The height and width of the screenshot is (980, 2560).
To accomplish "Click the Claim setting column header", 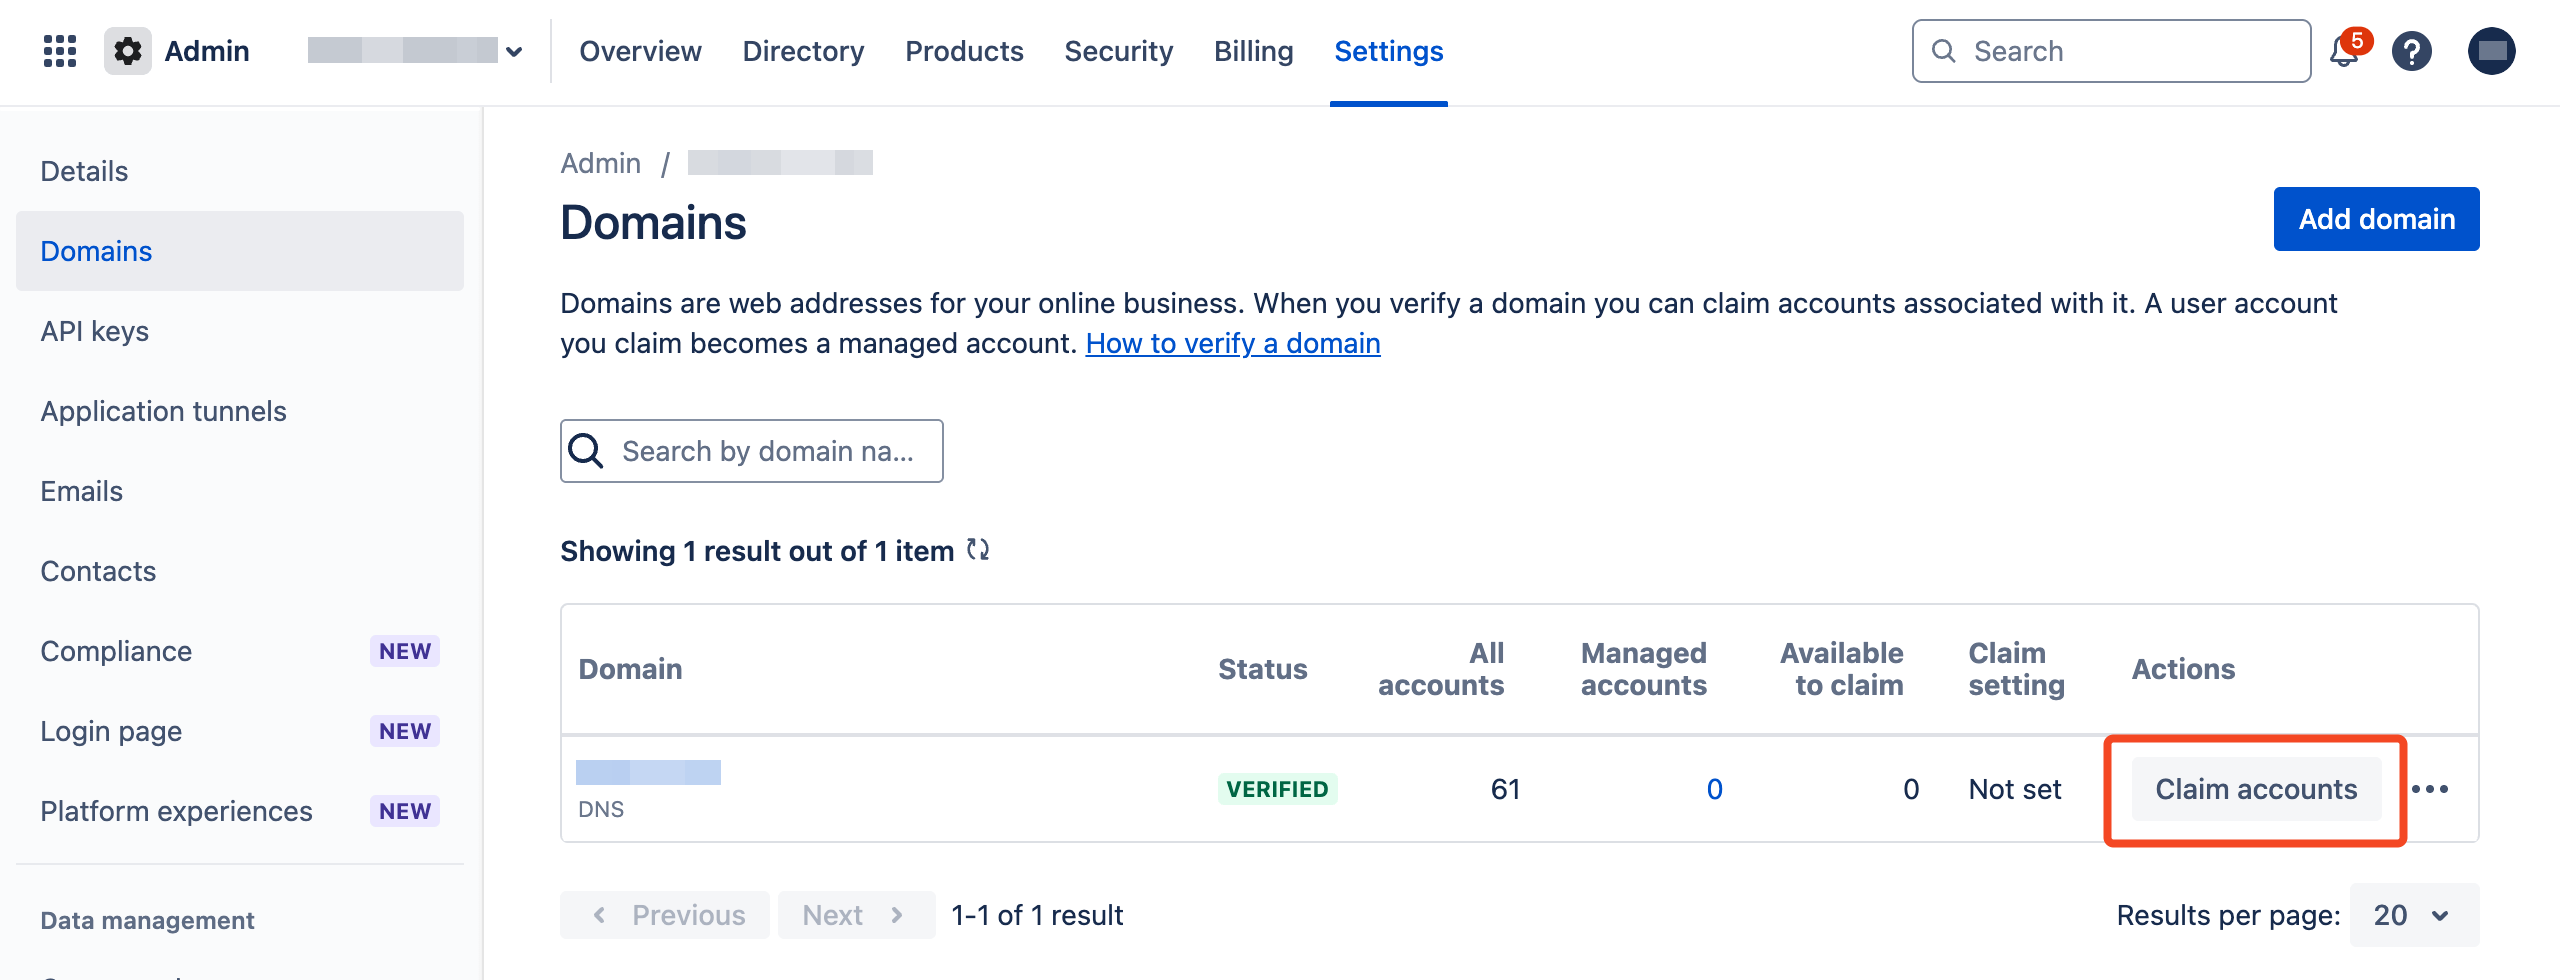I will pyautogui.click(x=2016, y=669).
